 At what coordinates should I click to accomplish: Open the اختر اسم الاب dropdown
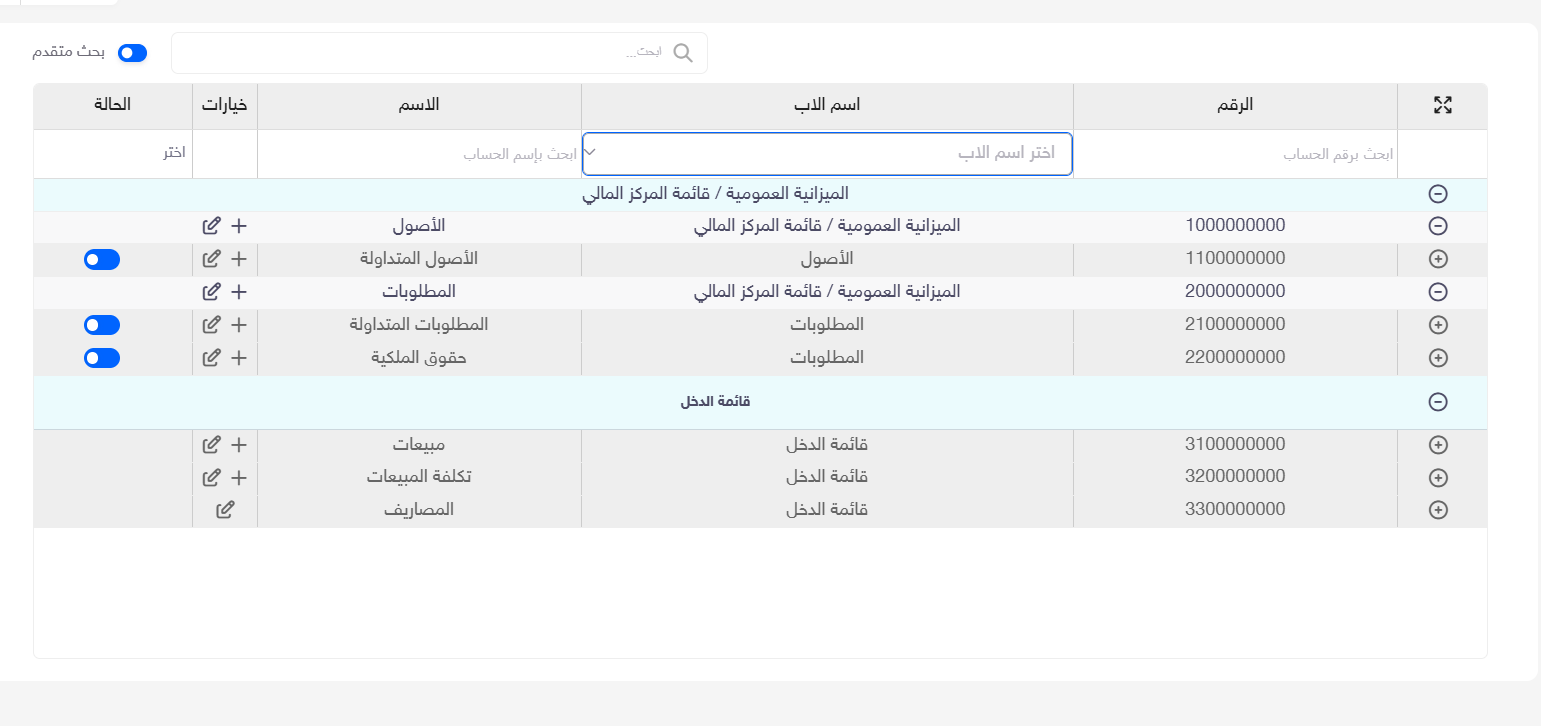pyautogui.click(x=827, y=153)
